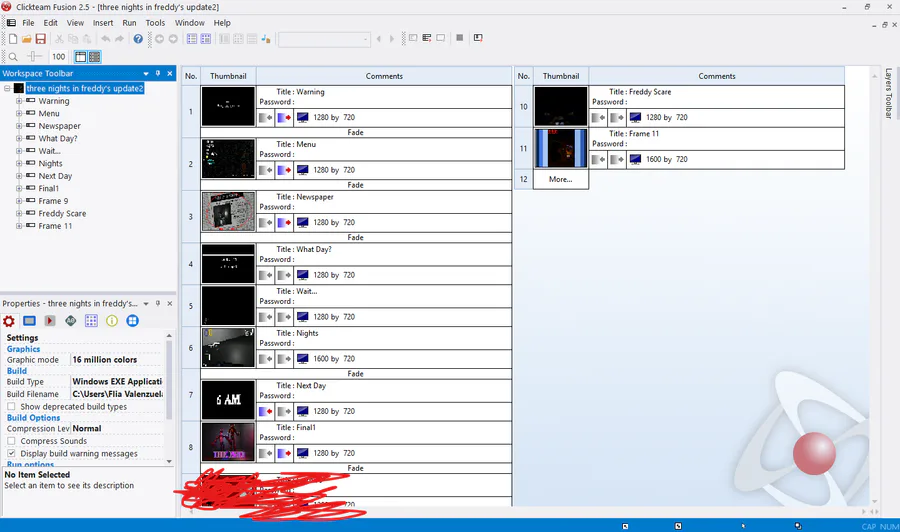
Task: Open the Run menu
Action: coord(129,23)
